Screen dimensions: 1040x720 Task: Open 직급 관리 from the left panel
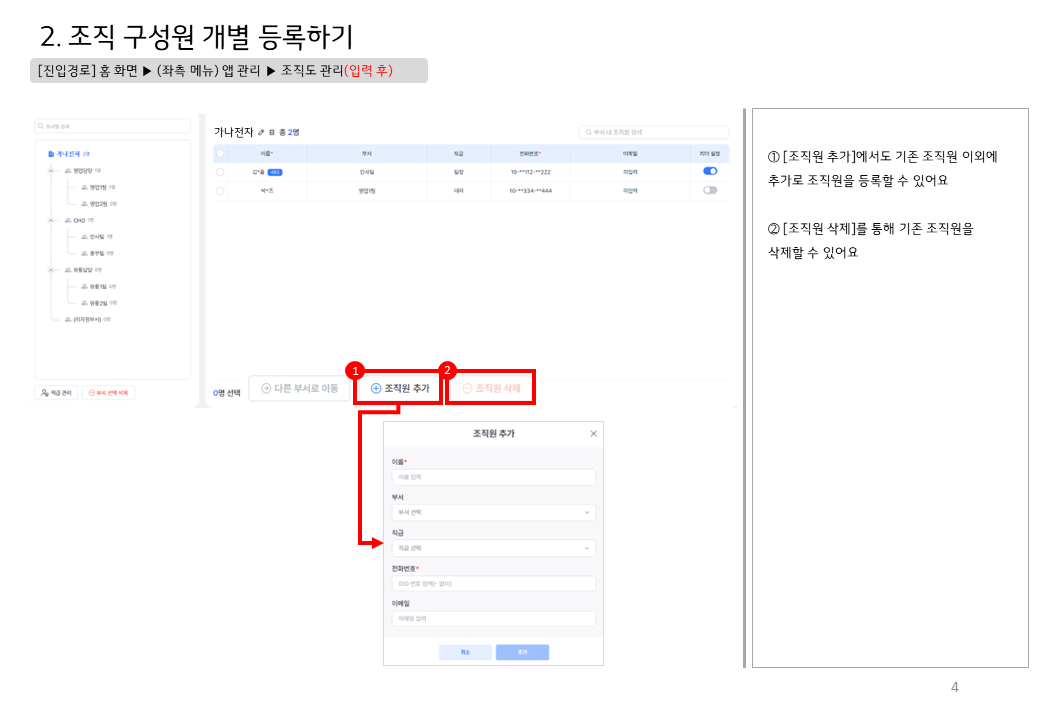(56, 393)
